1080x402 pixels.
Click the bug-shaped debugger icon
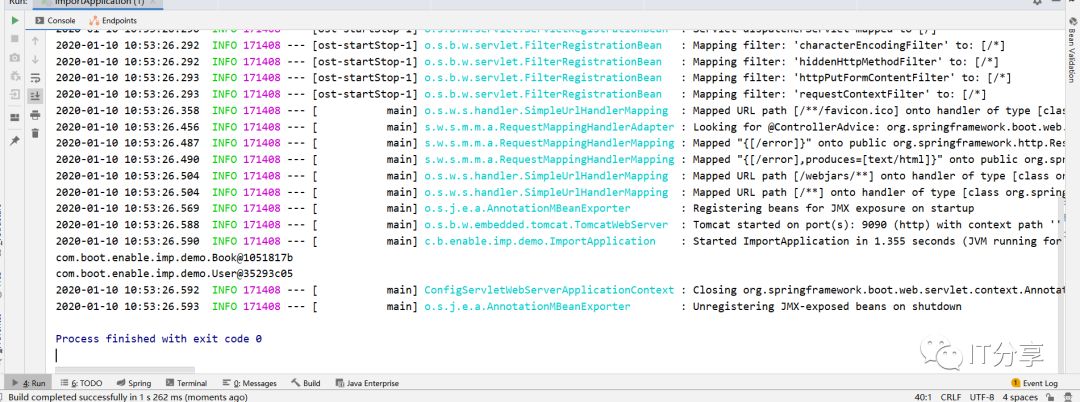[14, 76]
